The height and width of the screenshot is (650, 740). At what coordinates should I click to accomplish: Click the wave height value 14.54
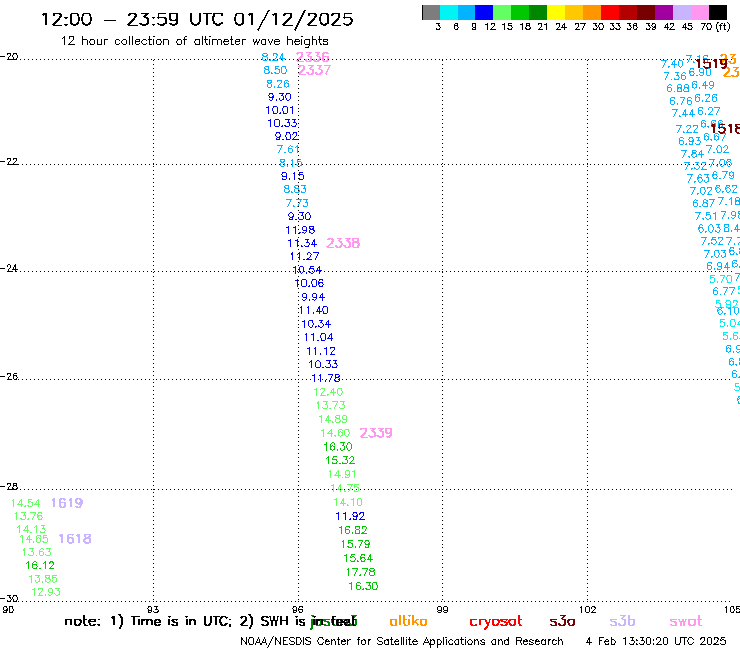(25, 503)
